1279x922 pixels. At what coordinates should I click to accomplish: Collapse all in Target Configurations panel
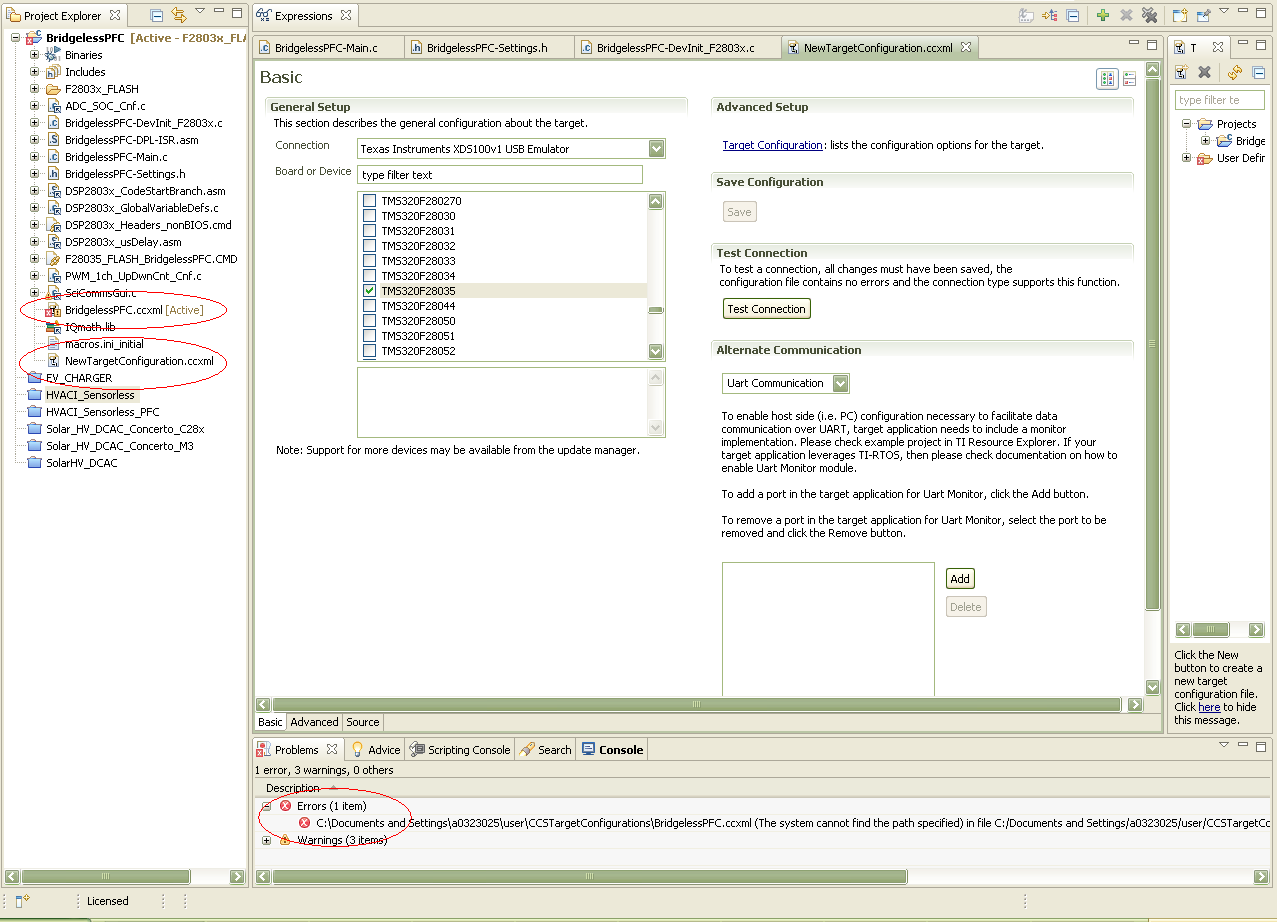pos(1258,72)
